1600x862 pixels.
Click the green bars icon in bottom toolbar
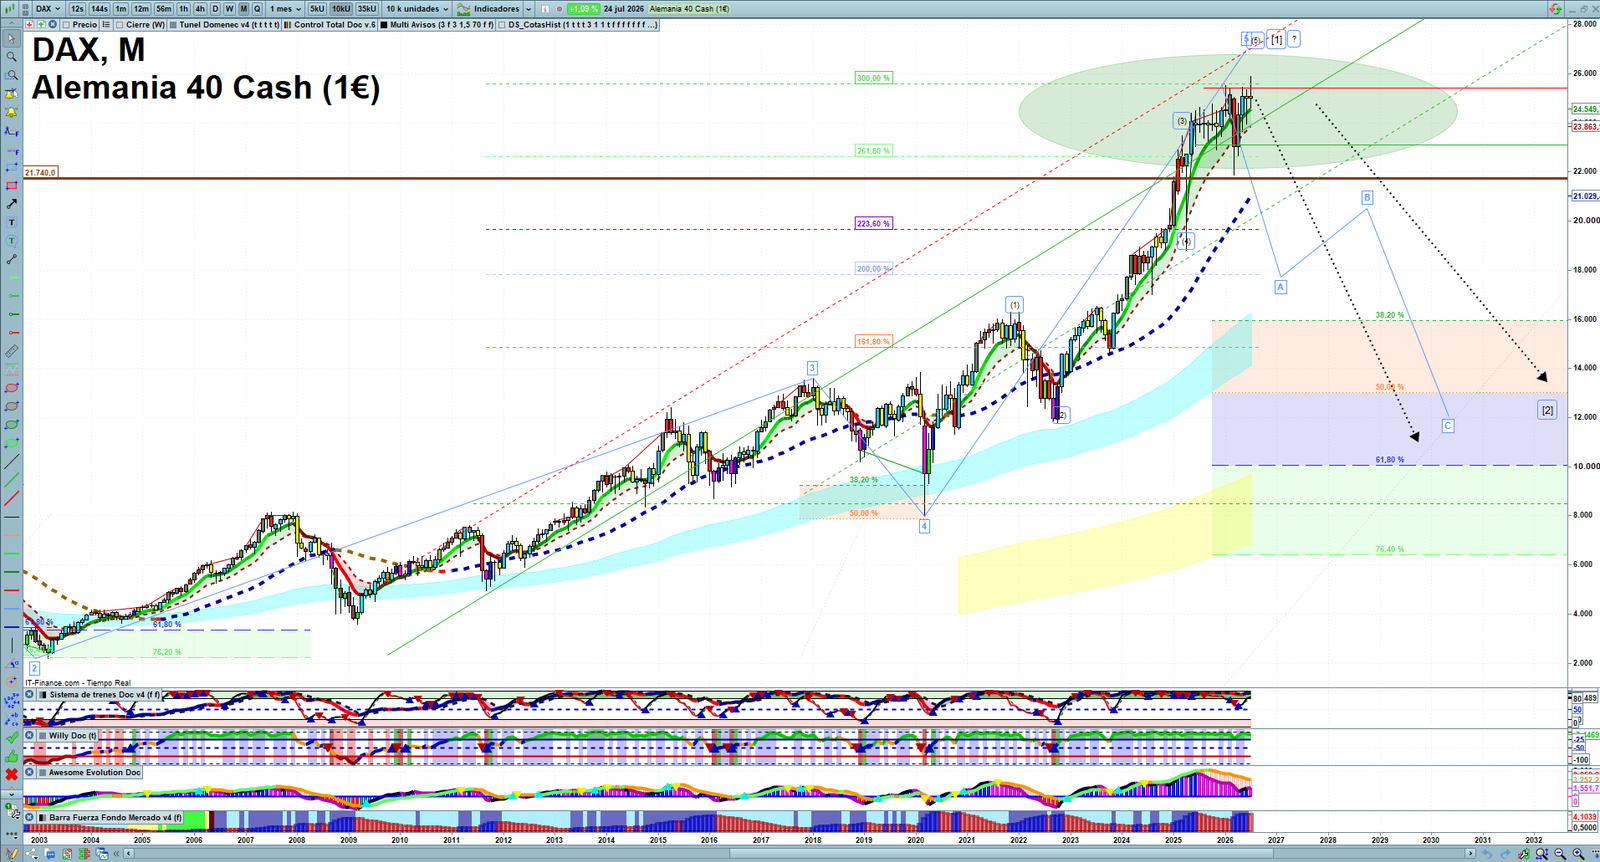pyautogui.click(x=84, y=853)
